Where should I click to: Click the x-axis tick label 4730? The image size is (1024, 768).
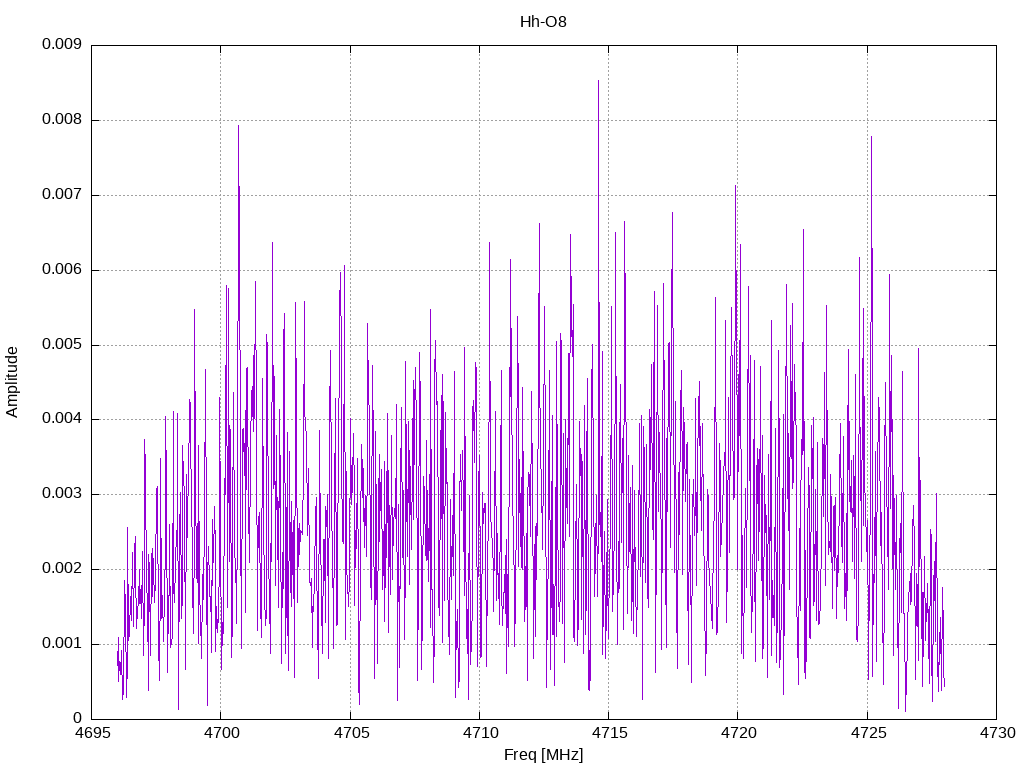(997, 733)
